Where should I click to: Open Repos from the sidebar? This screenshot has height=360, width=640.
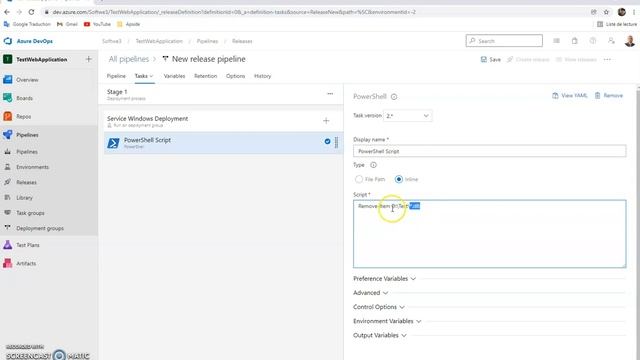23,116
